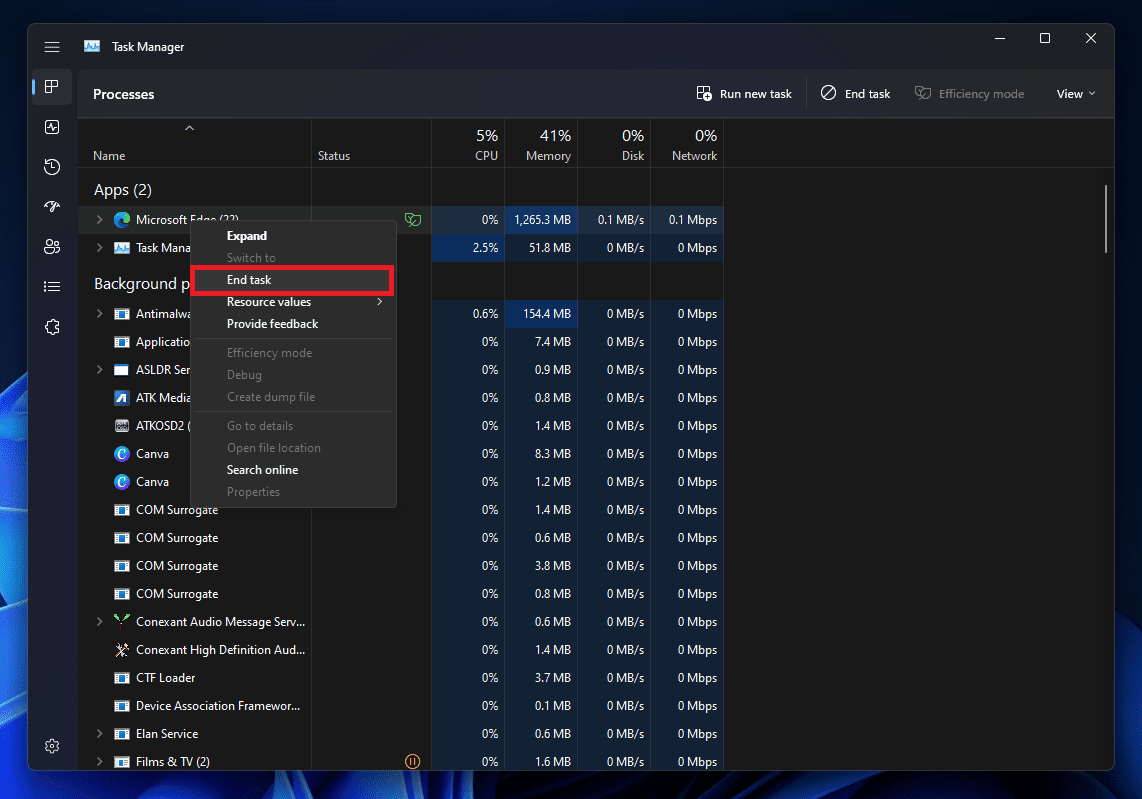Click the efficiency mode leaf icon on Microsoft Edge
Screen dimensions: 1142x799
pos(413,219)
